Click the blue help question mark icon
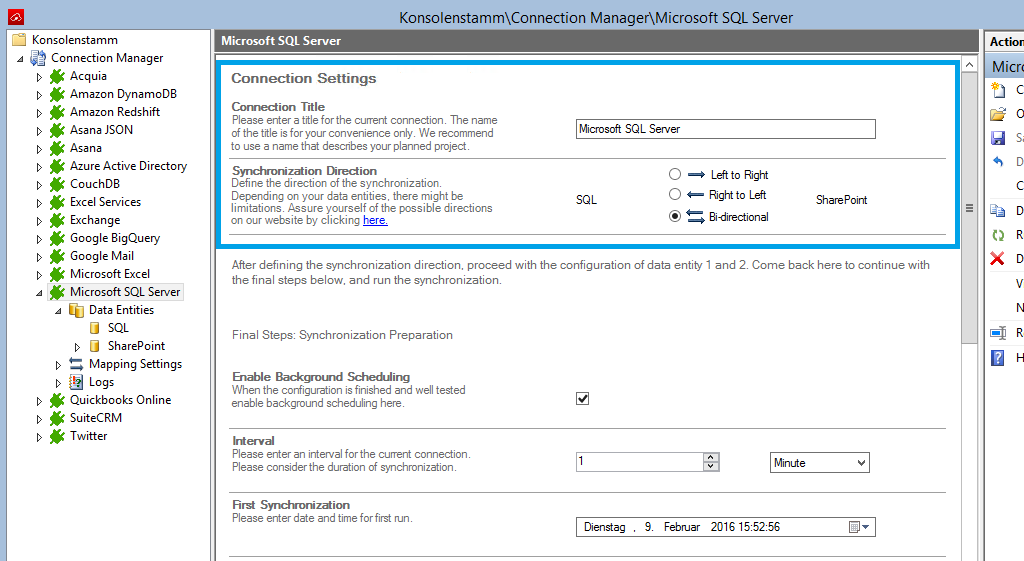Screen dimensions: 1024x561 pyautogui.click(x=997, y=358)
